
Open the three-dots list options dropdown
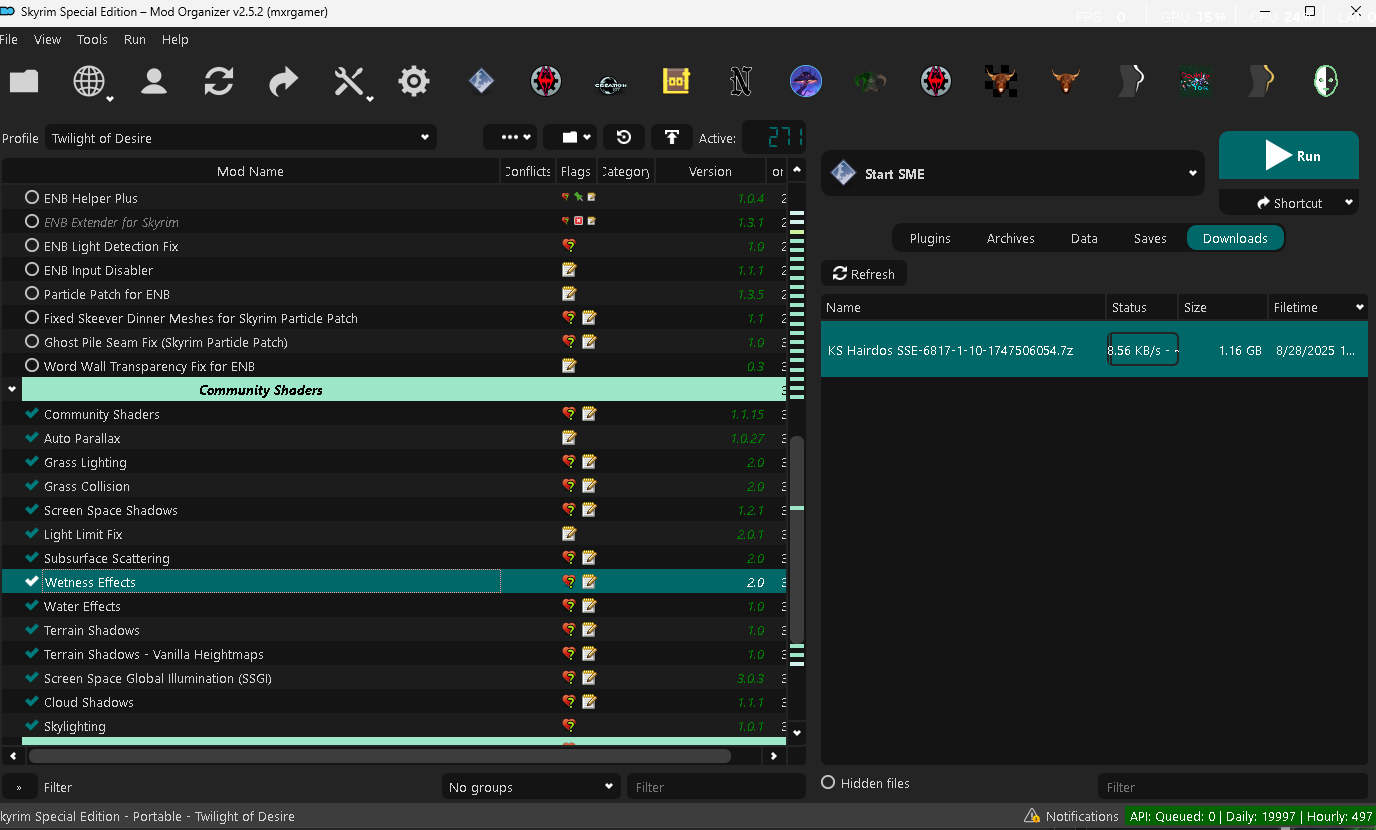coord(510,138)
